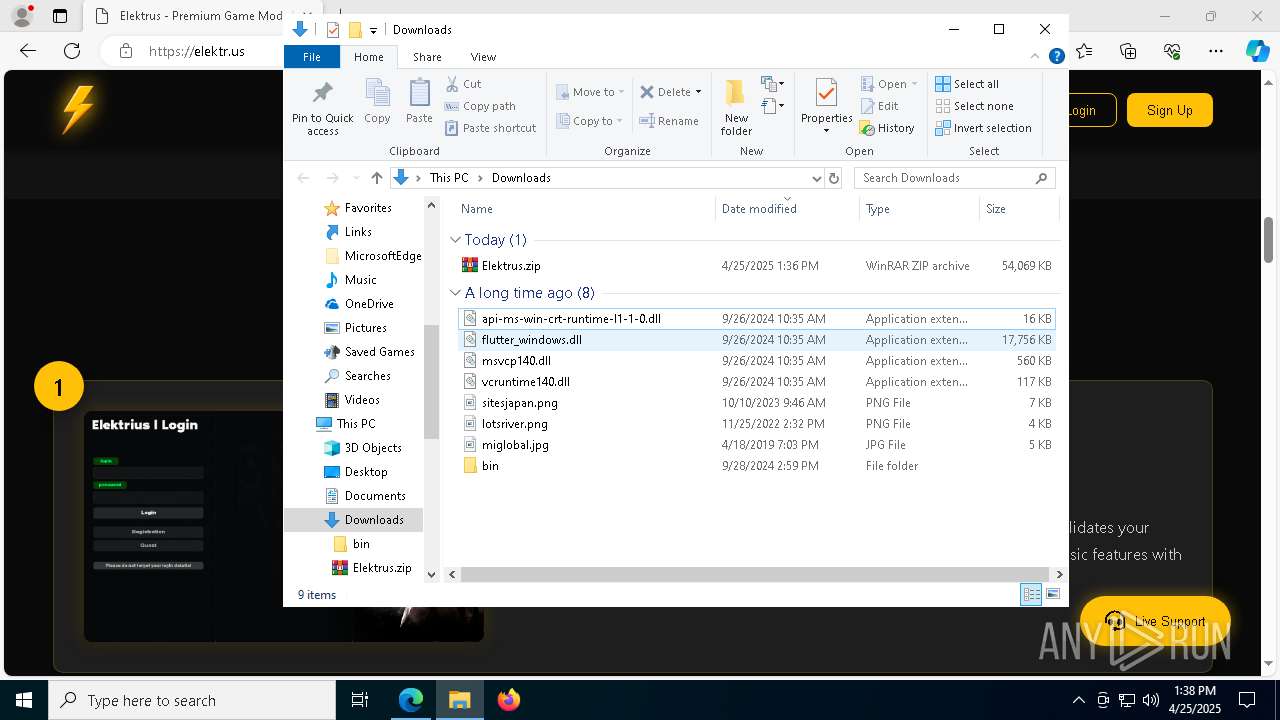Image resolution: width=1280 pixels, height=720 pixels.
Task: Switch to the View ribbon tab
Action: pyautogui.click(x=483, y=57)
